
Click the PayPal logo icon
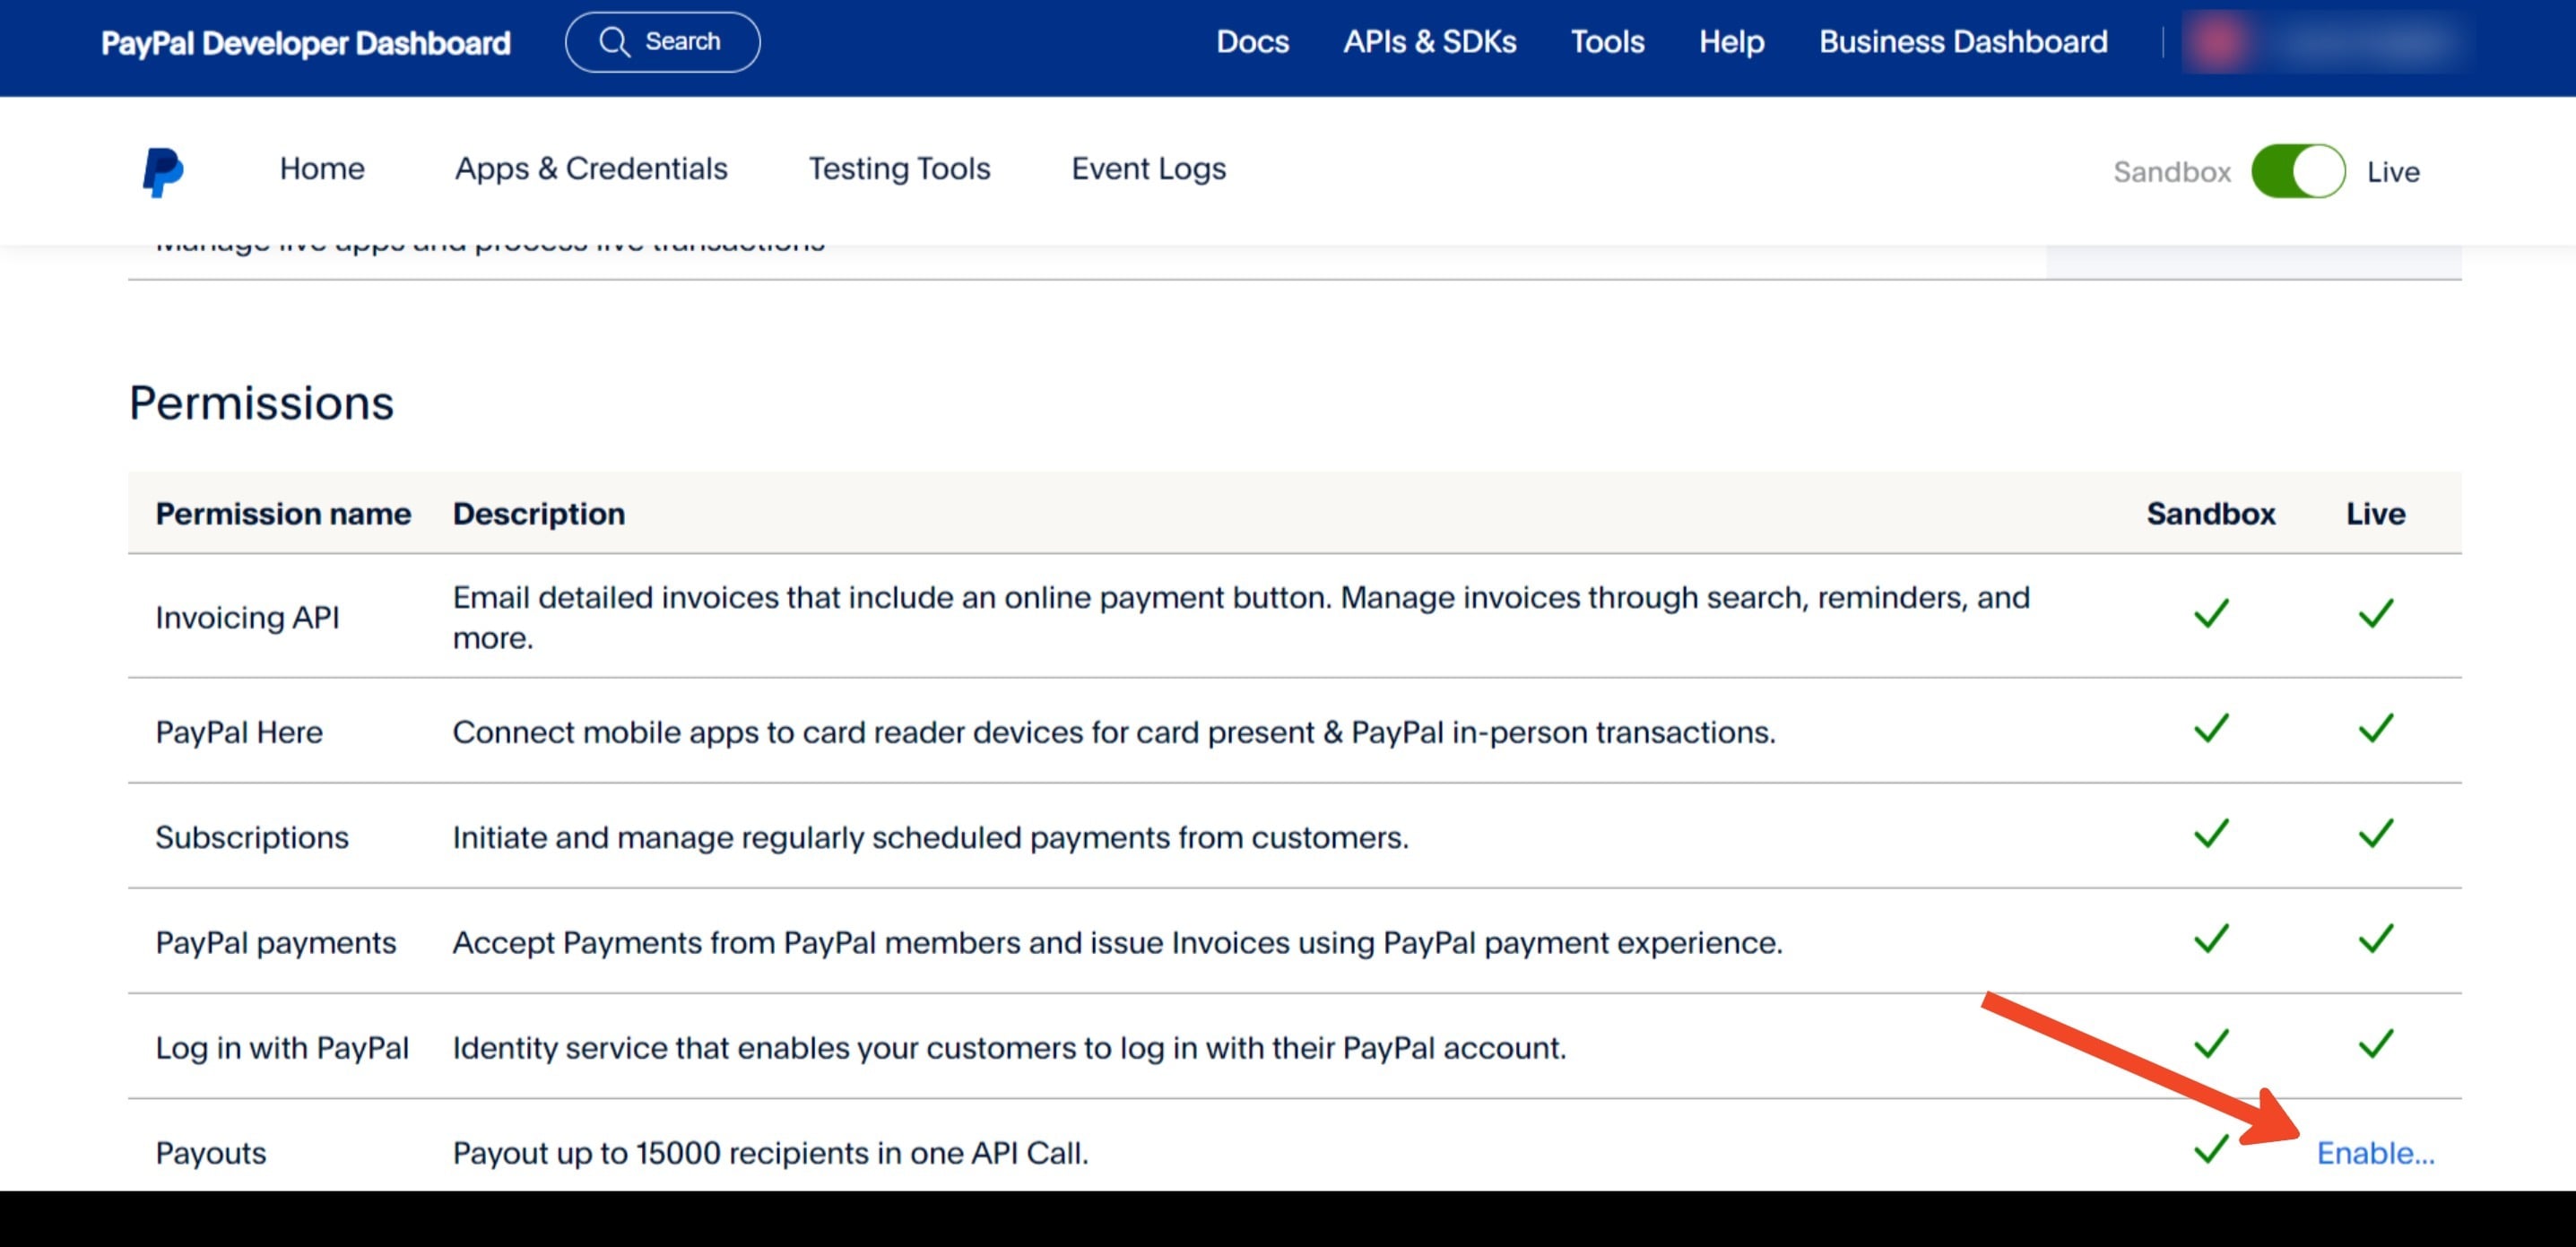tap(162, 171)
